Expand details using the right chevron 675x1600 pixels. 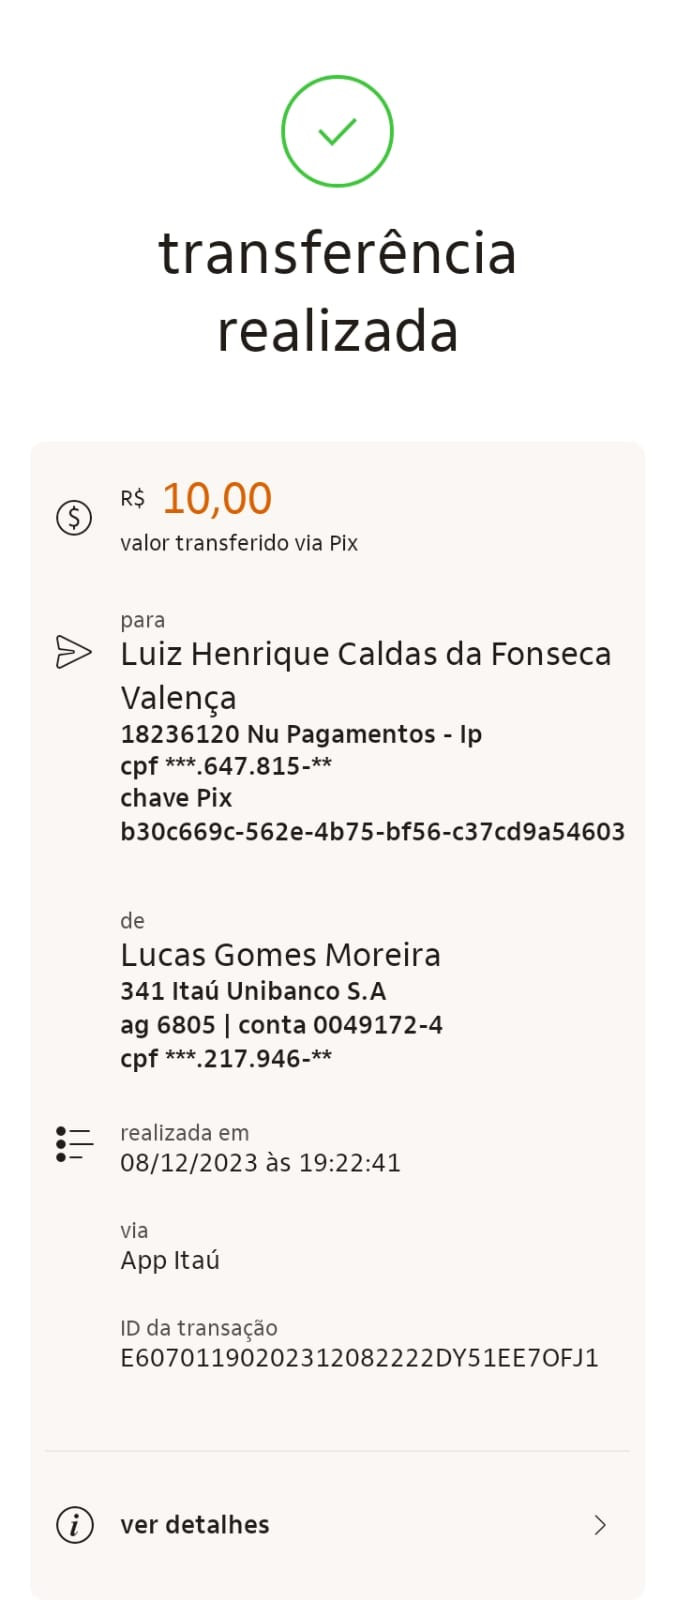600,1525
